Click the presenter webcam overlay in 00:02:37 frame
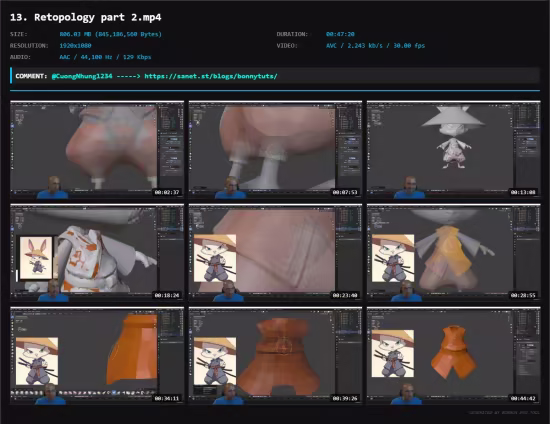 (53, 188)
